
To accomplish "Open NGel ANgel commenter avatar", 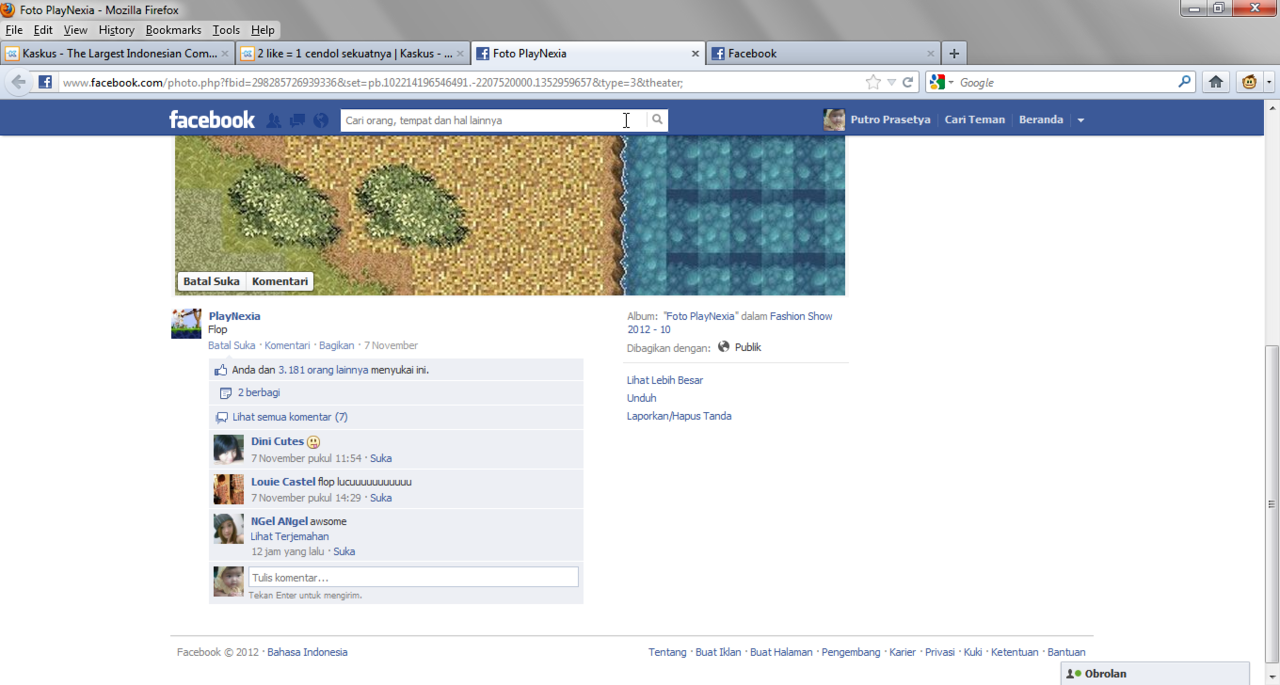I will [x=229, y=529].
